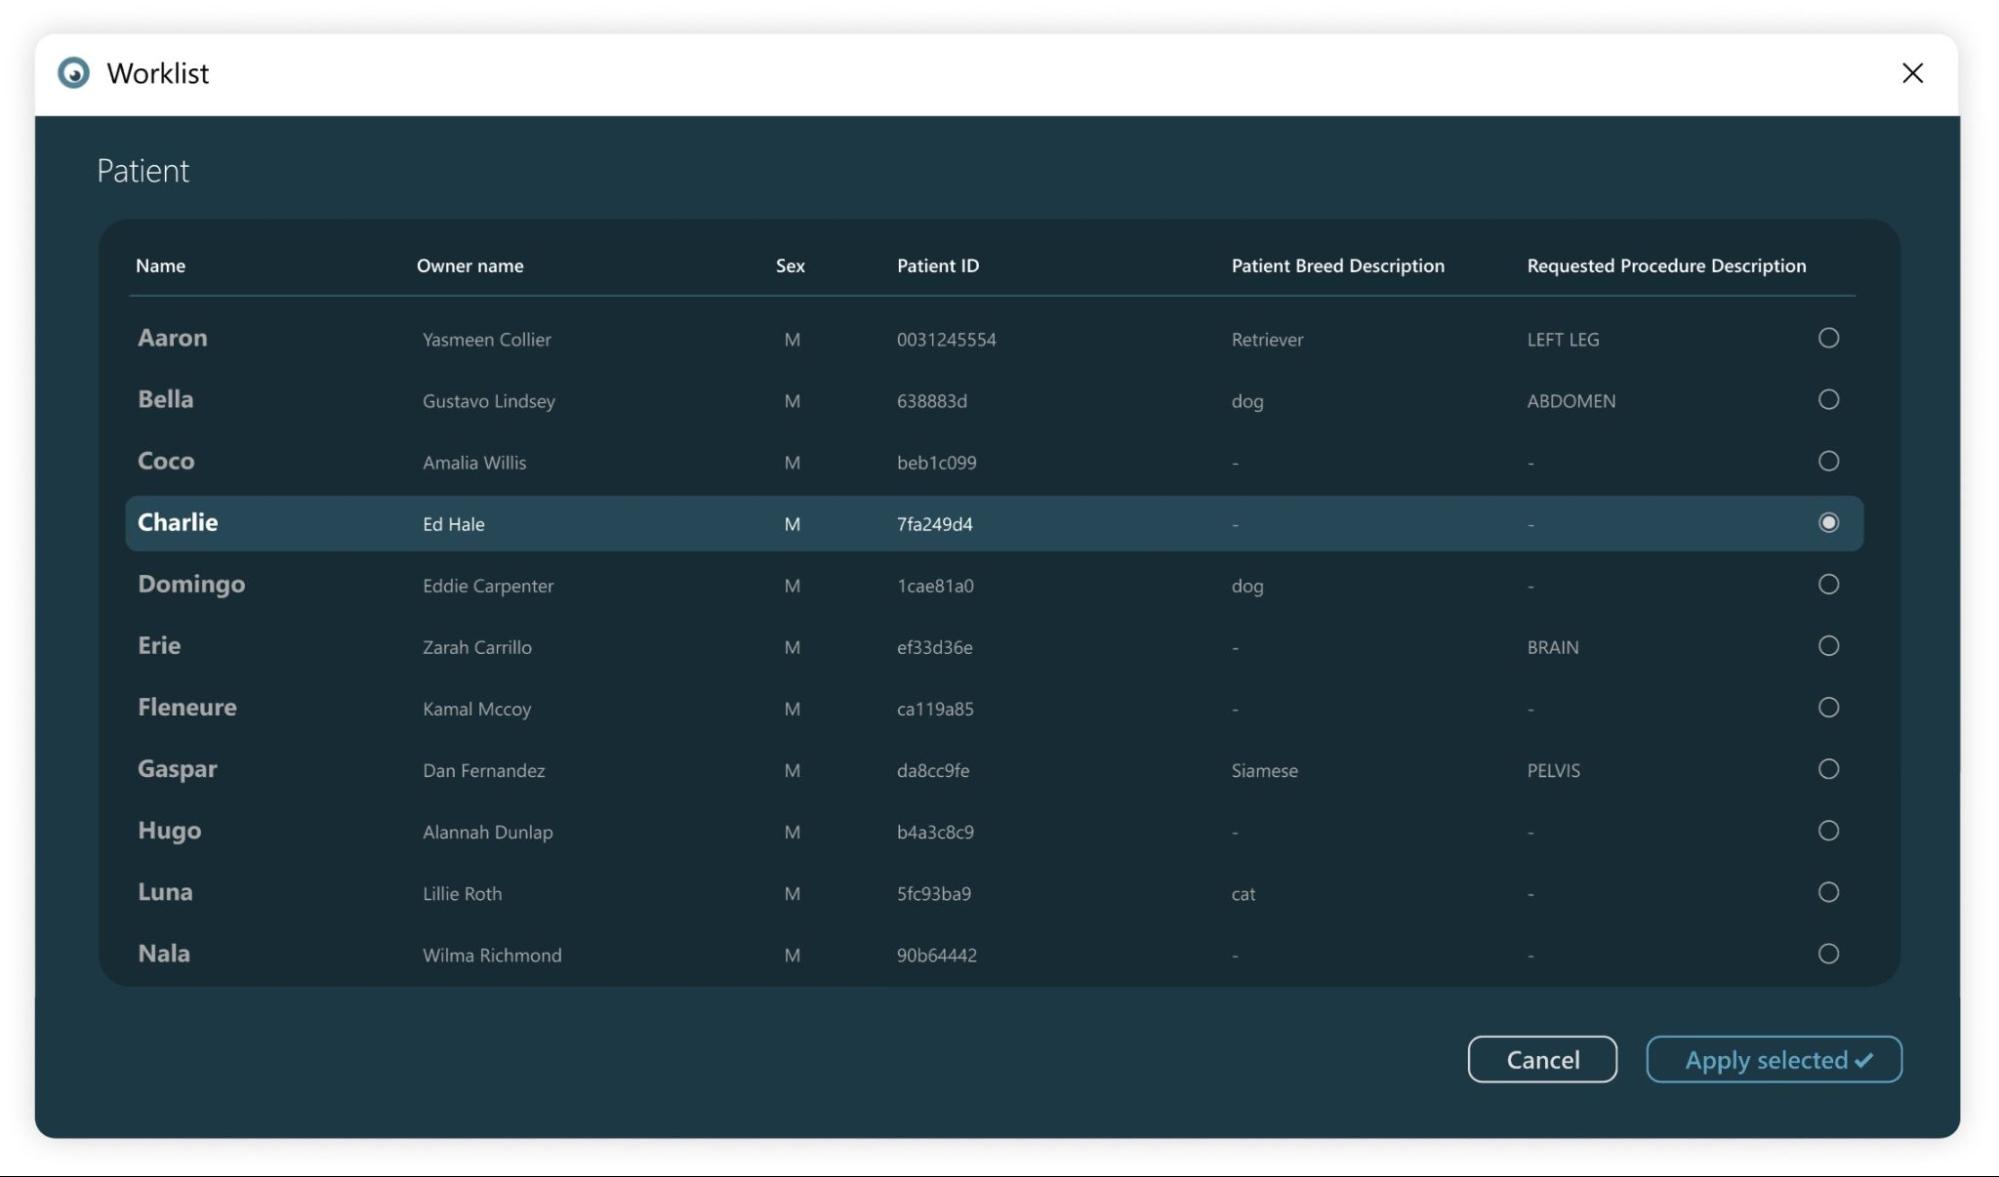Screen dimensions: 1999x1177
Task: Select the radio button for Nala
Action: click(1828, 954)
